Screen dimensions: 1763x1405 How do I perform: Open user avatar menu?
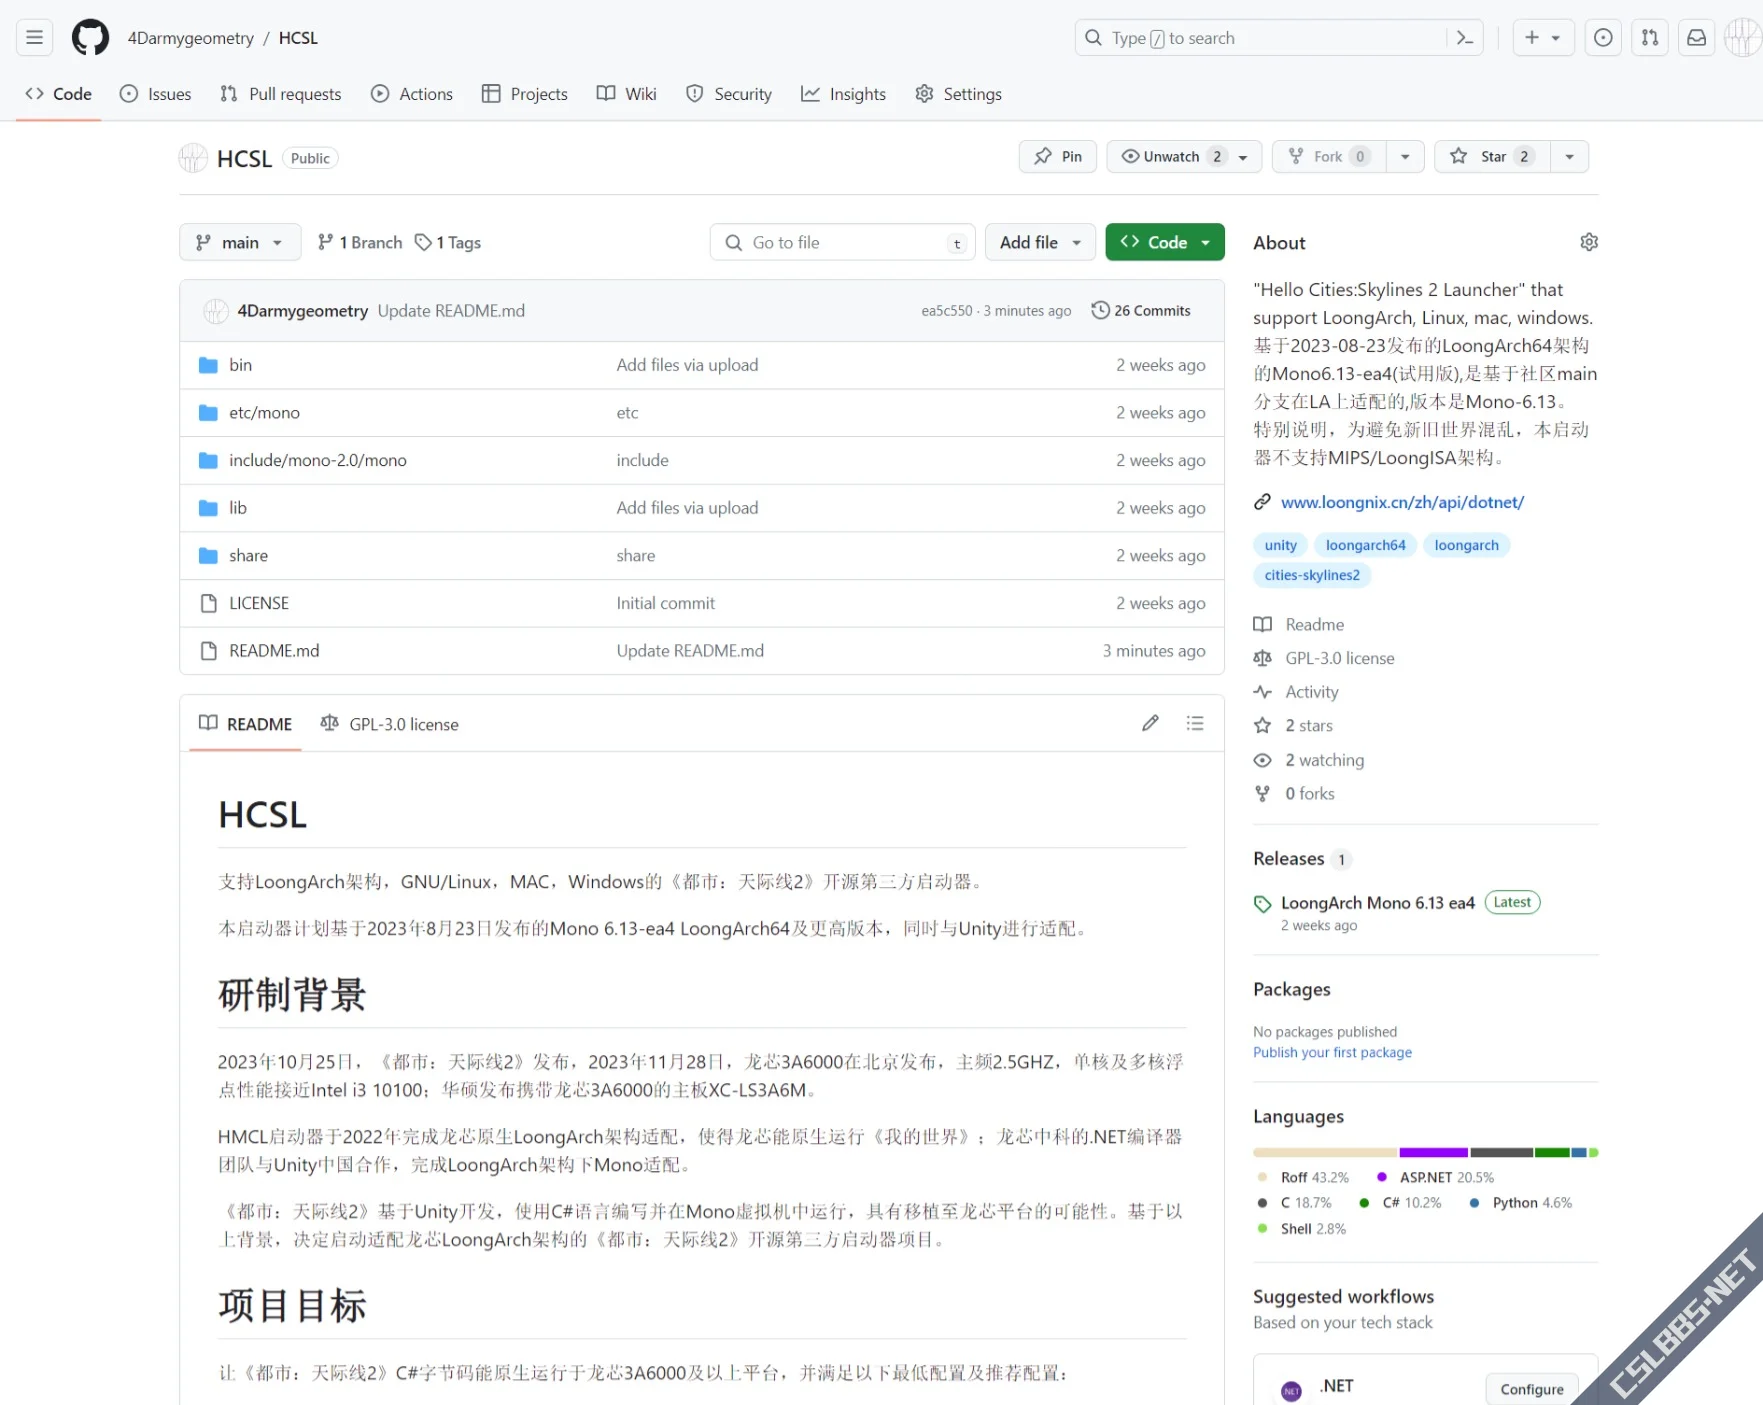(1743, 38)
